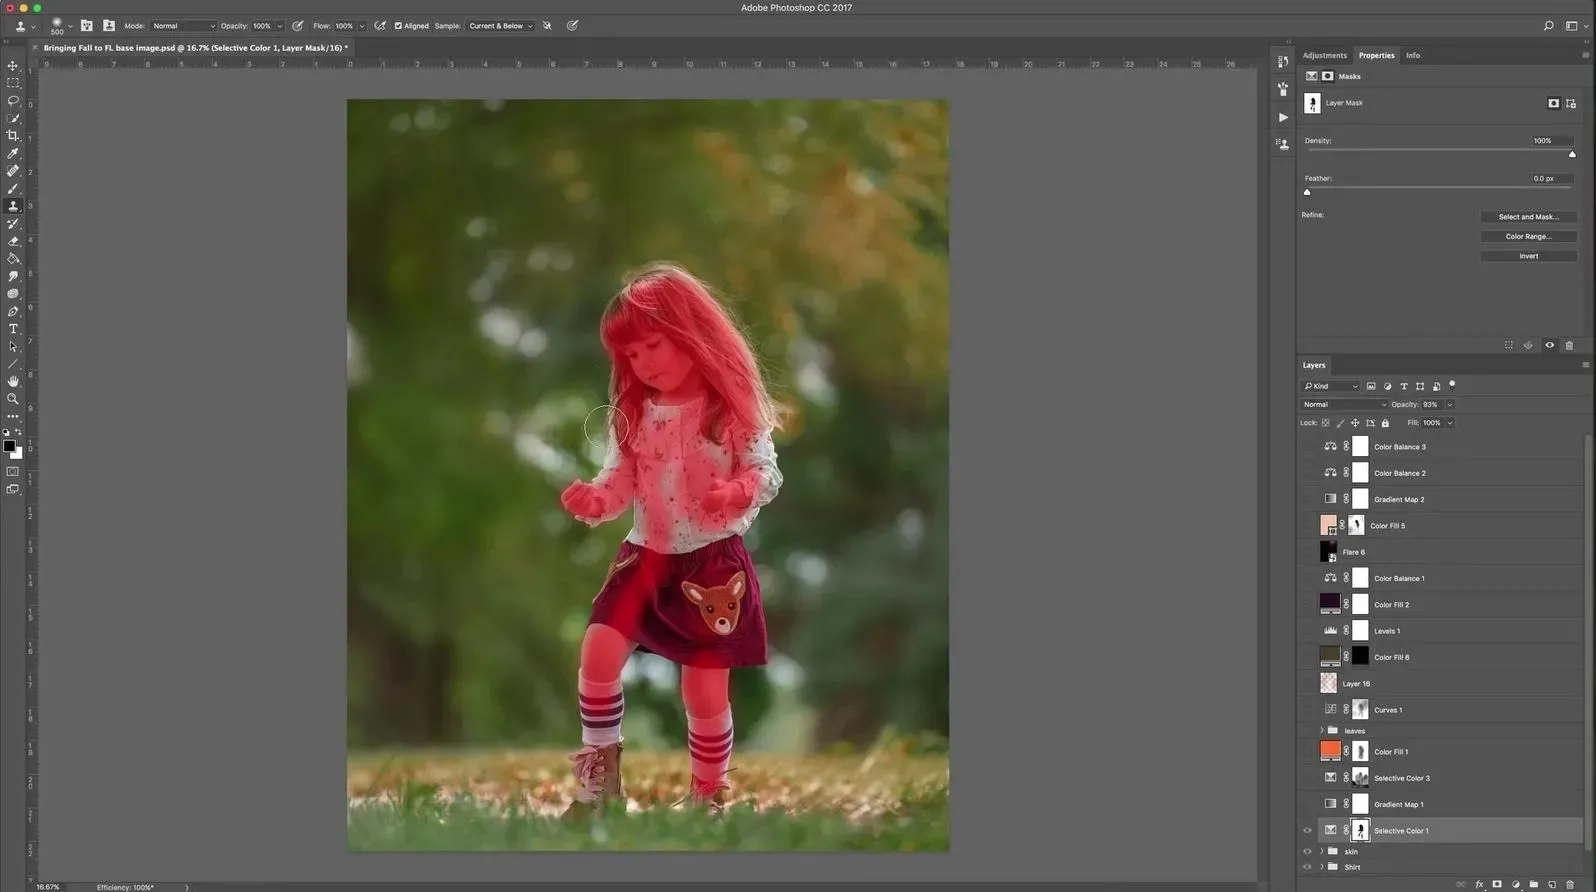Click the Invert mask button
Screen dimensions: 1596x892
pos(1527,256)
